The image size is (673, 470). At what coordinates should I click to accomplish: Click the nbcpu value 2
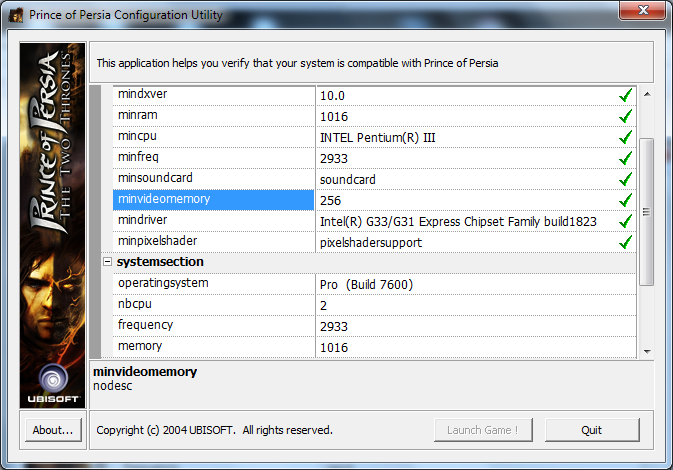point(324,306)
